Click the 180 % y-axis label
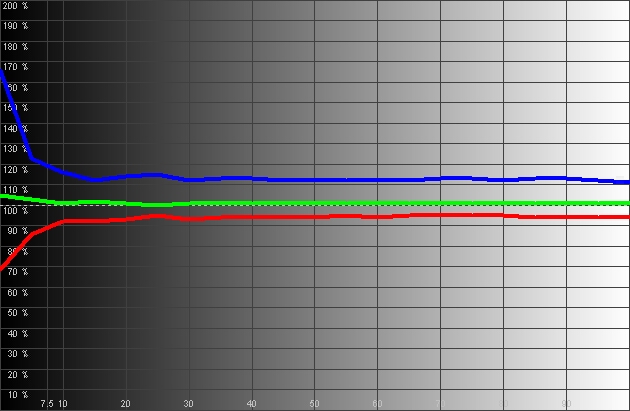Viewport: 630px width, 411px height. click(15, 47)
